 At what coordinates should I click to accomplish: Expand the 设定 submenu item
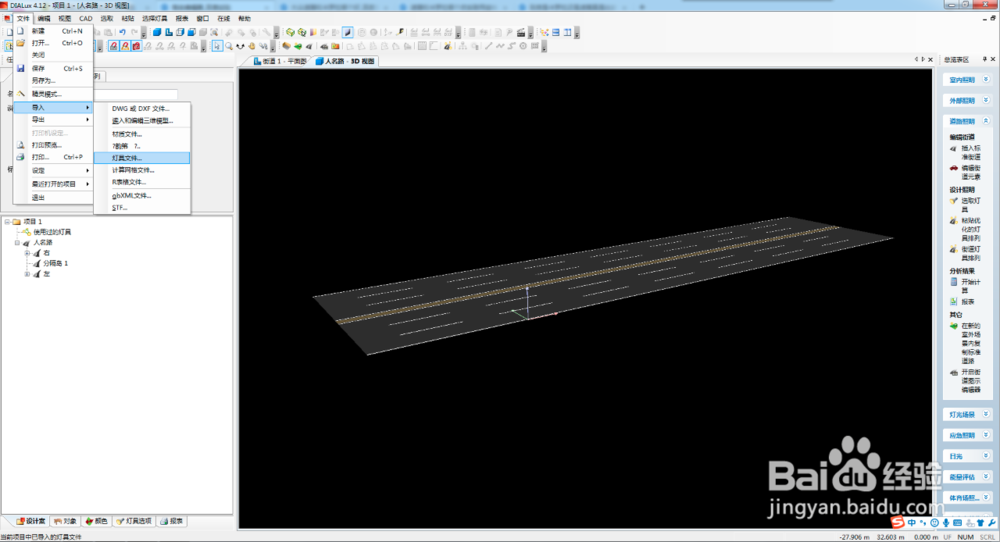pos(54,170)
